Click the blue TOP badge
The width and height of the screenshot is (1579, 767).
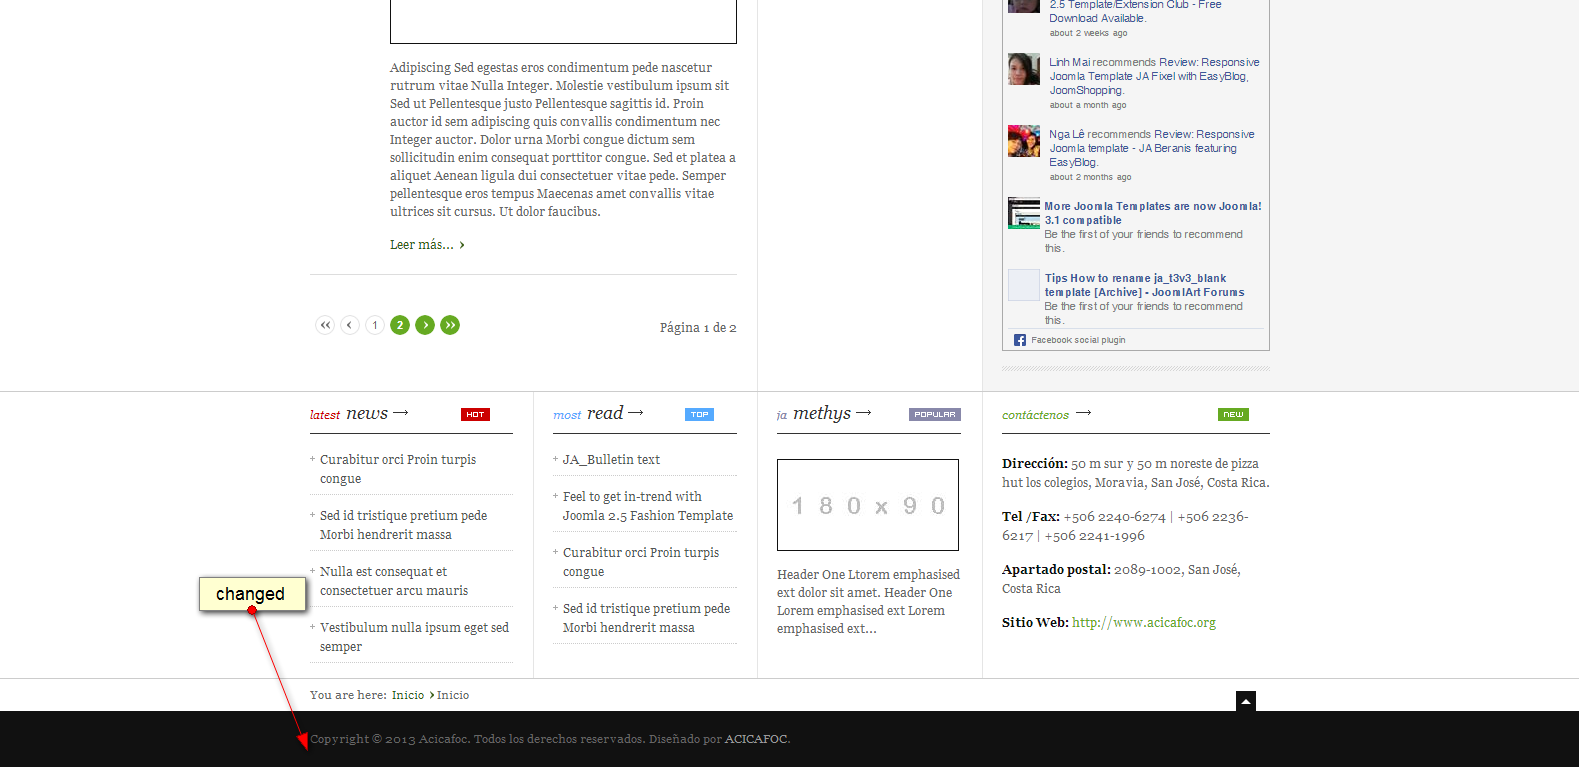[699, 414]
